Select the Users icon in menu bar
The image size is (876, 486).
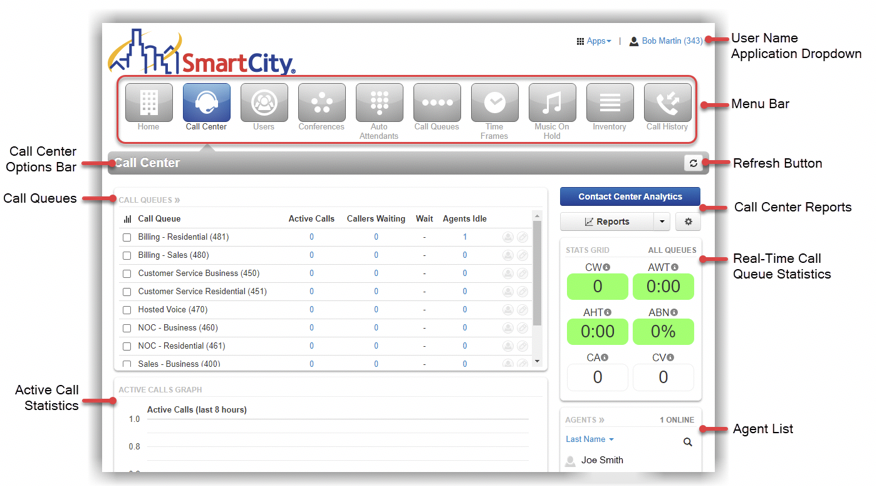click(x=264, y=103)
